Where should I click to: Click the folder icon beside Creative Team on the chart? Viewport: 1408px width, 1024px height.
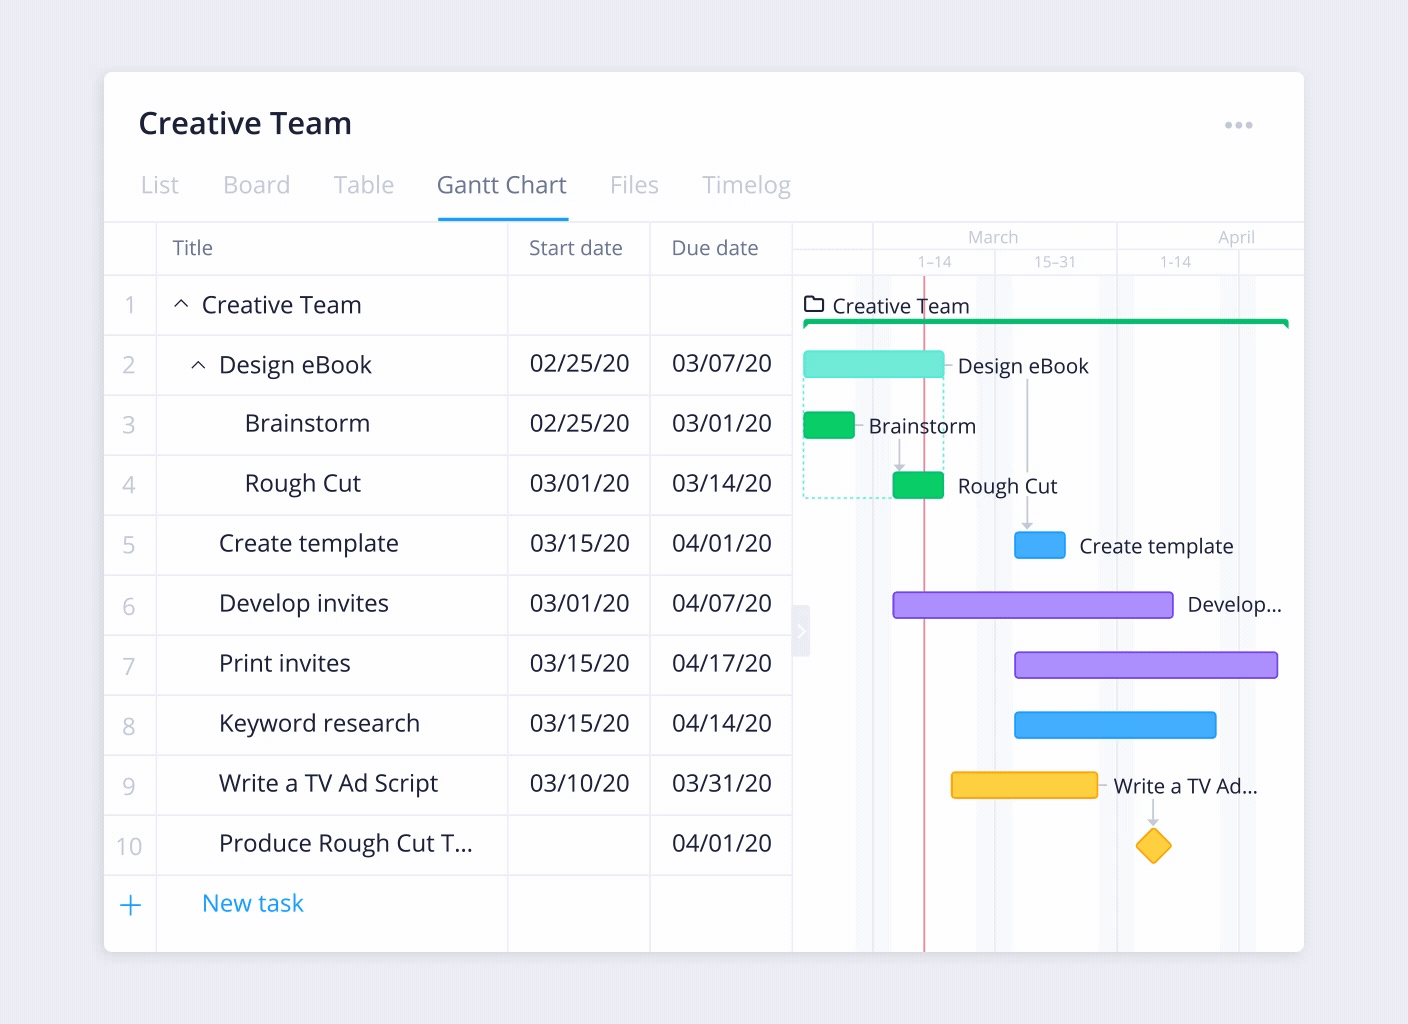[814, 305]
